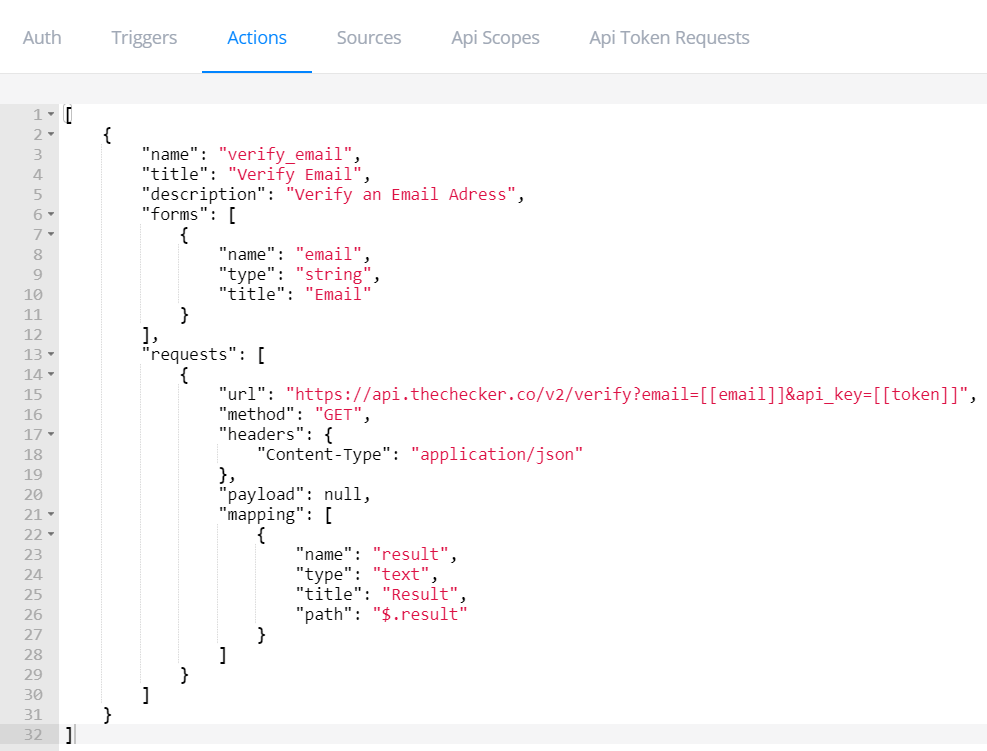987x751 pixels.
Task: Go to the Sources tab
Action: coord(369,38)
